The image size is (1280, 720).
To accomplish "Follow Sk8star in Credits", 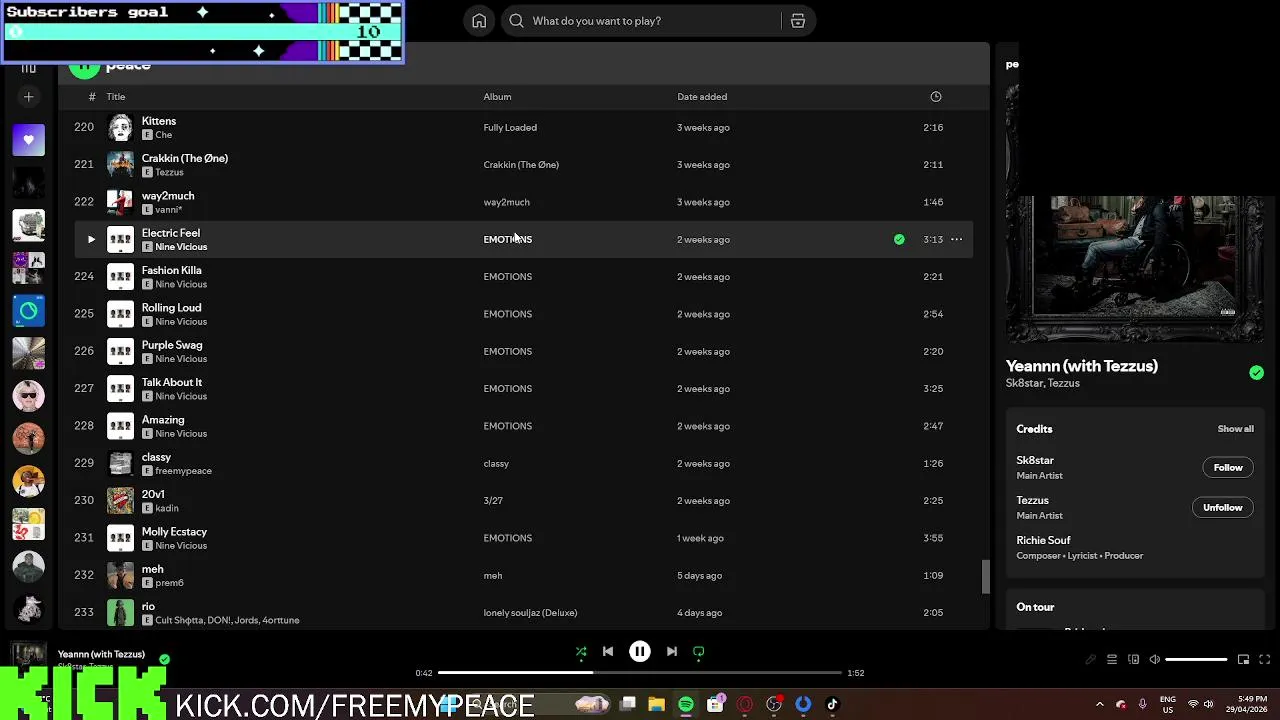I will 1228,468.
